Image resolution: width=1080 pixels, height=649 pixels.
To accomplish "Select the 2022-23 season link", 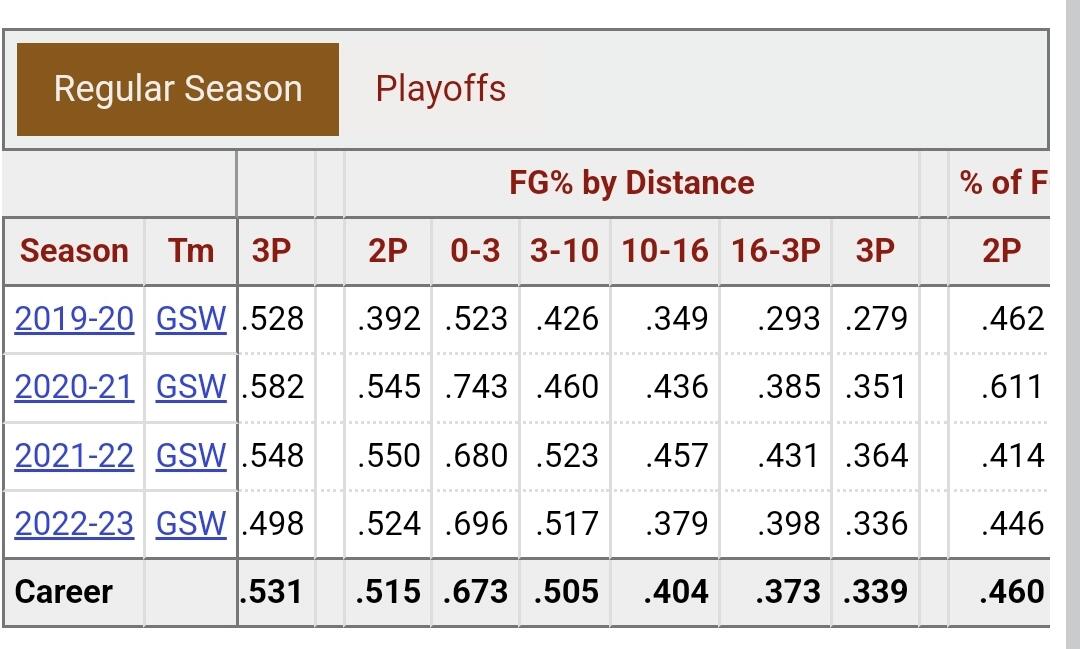I will (x=74, y=523).
